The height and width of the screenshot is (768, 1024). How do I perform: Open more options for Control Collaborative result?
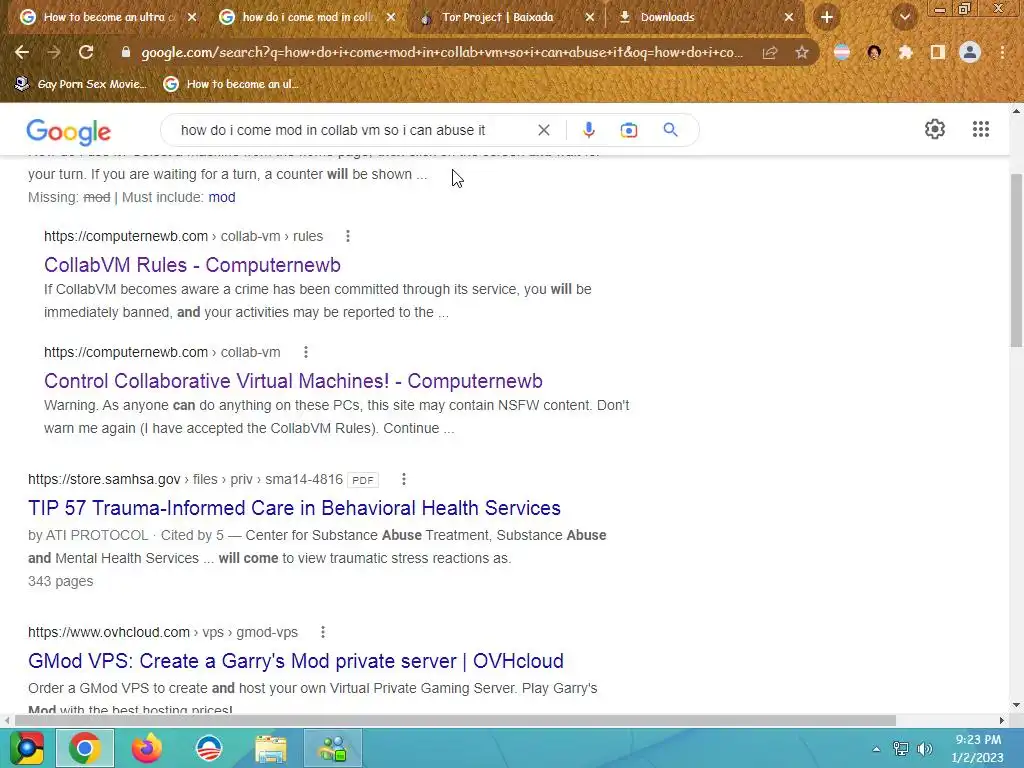pyautogui.click(x=305, y=352)
